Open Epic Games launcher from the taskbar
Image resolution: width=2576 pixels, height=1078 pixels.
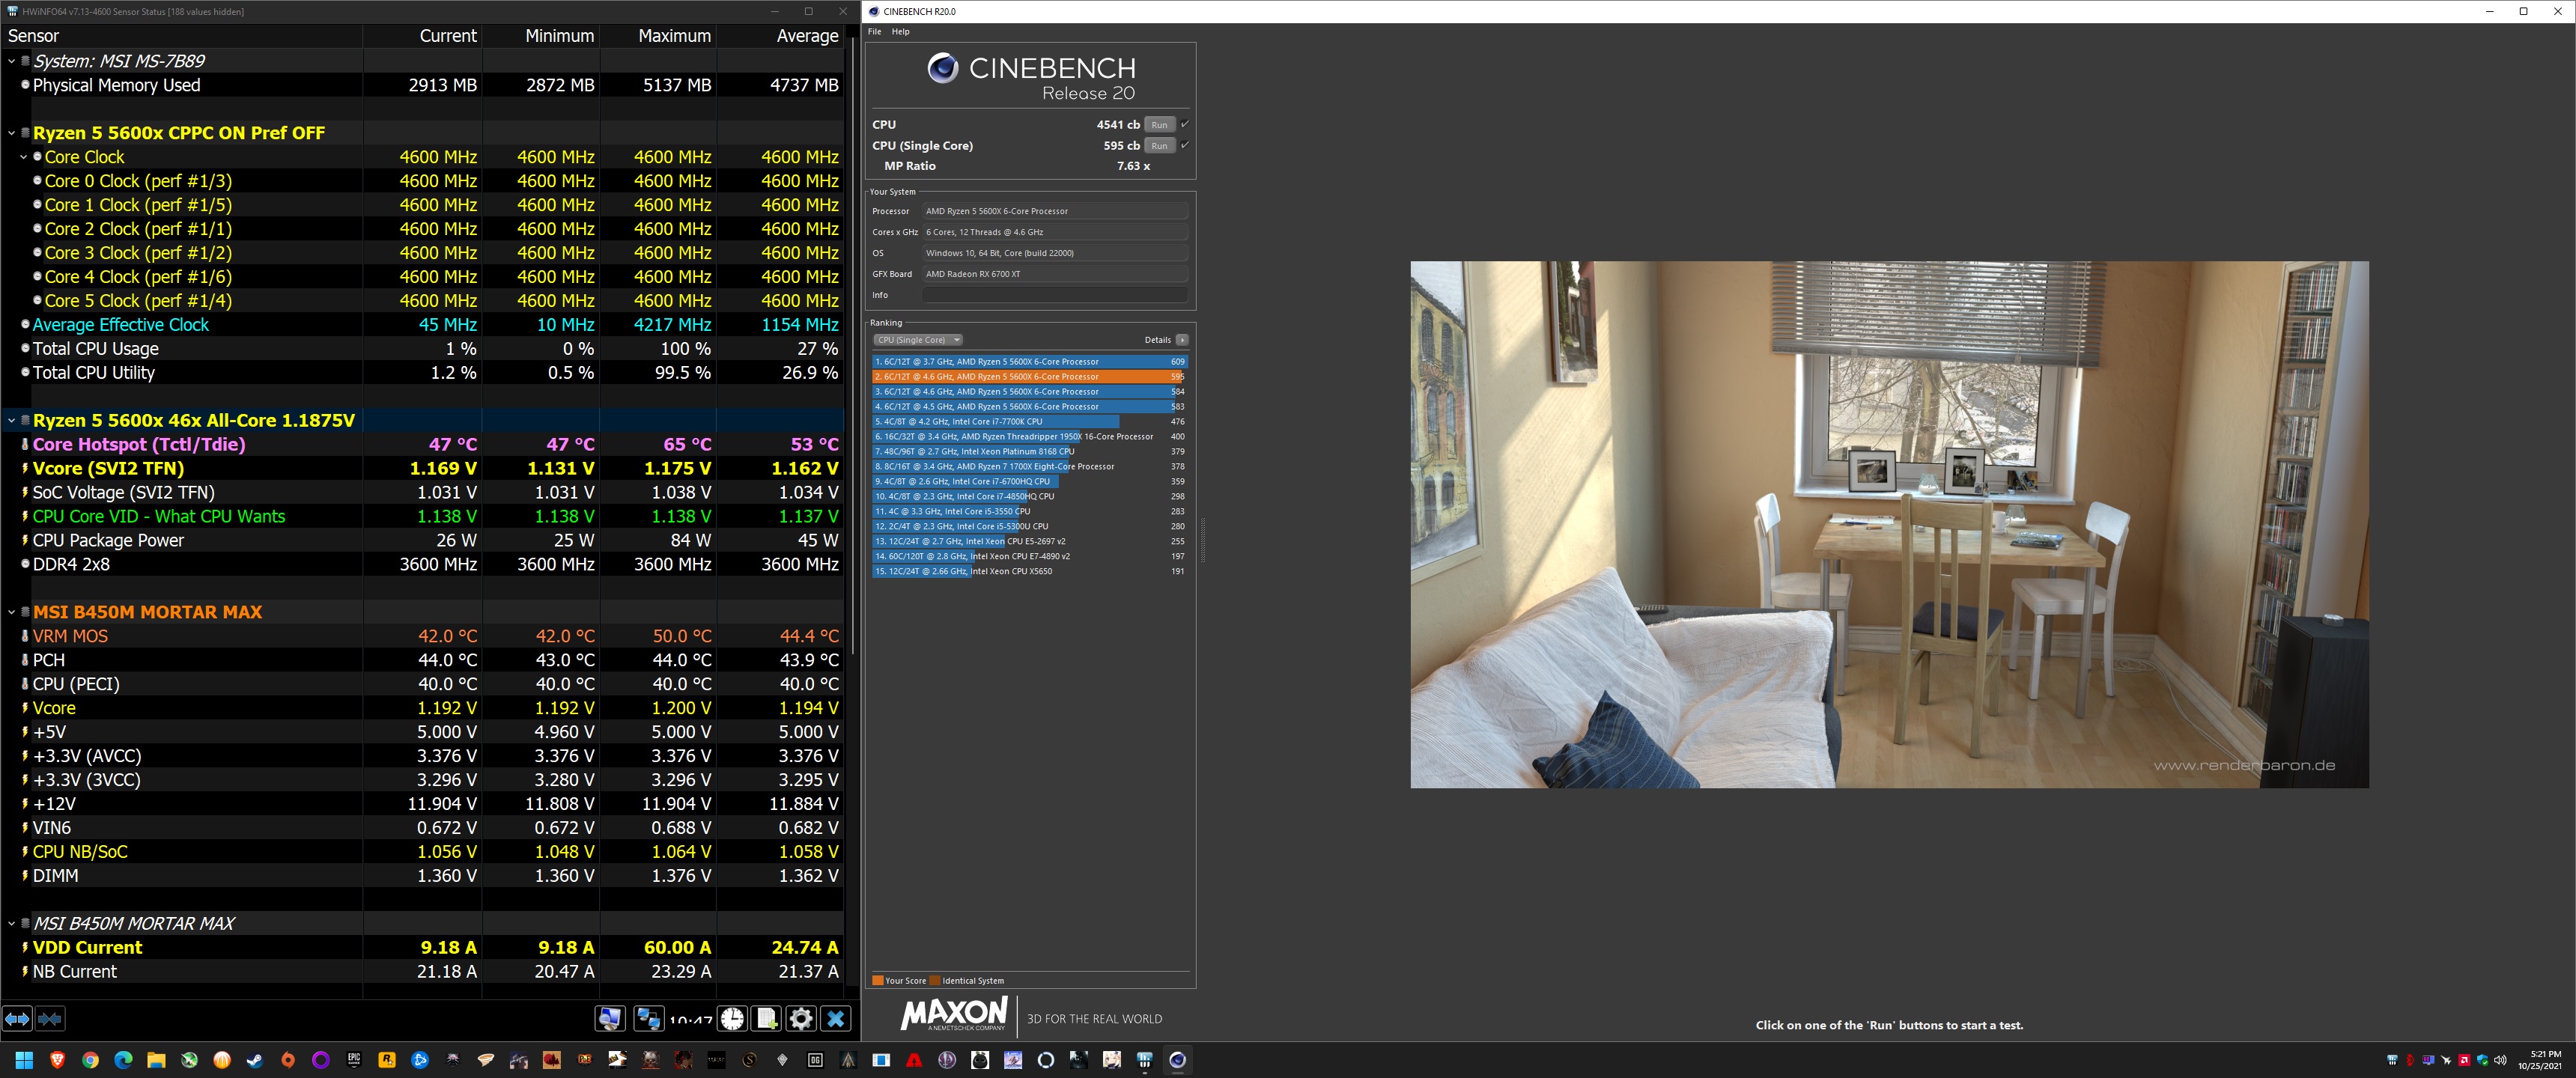tap(354, 1060)
